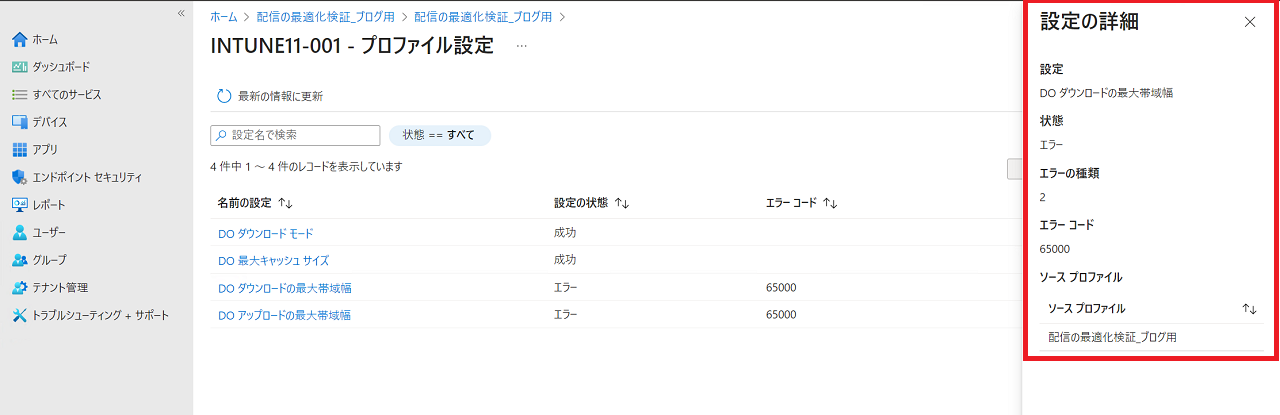Sort the ソース プロファイル column in details
This screenshot has width=1280, height=415.
tap(1249, 309)
